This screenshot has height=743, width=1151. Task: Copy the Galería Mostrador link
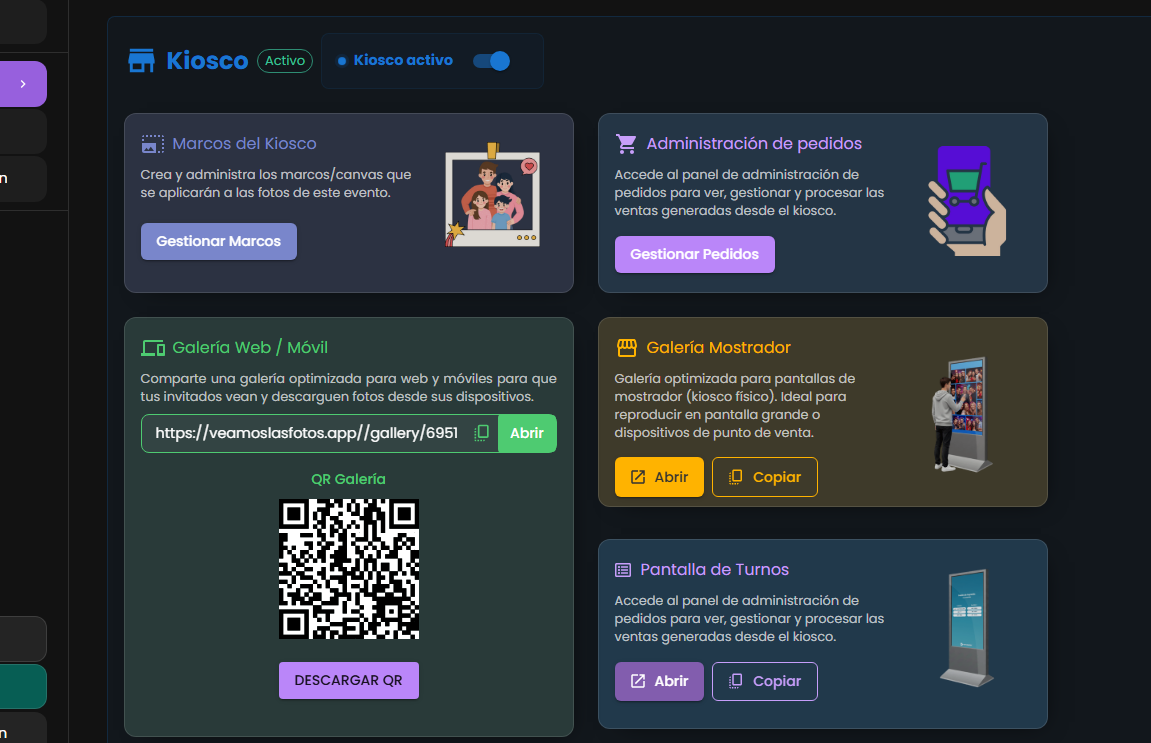pos(765,477)
